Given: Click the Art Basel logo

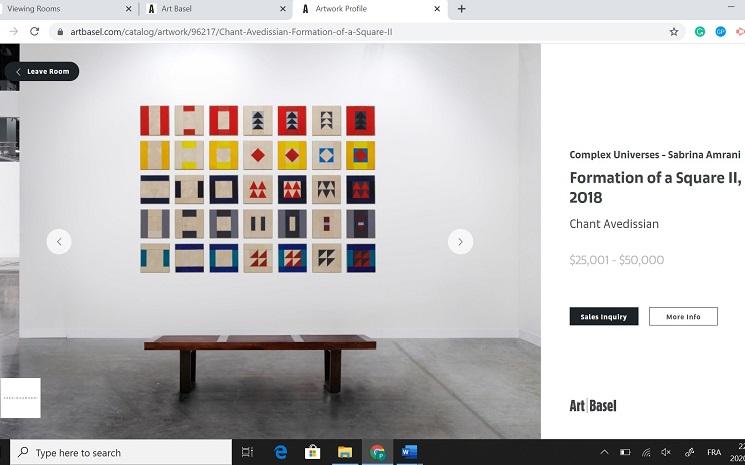Looking at the screenshot, I should pos(593,406).
